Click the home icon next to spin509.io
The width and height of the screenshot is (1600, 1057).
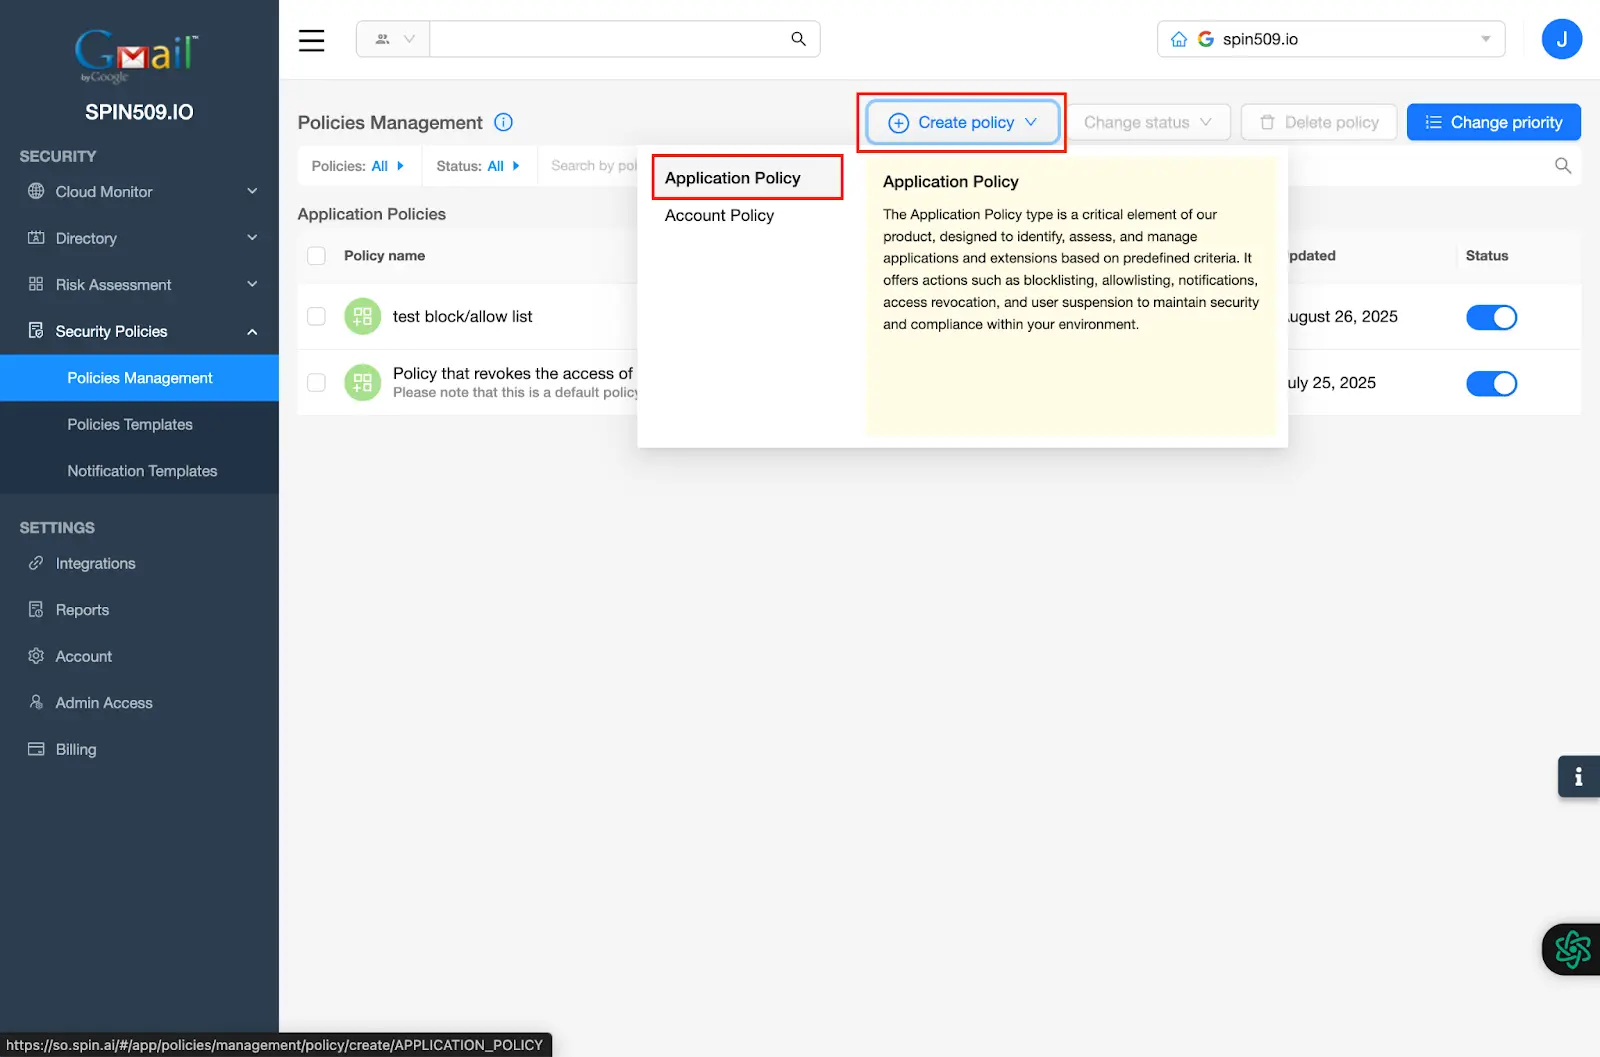point(1178,38)
